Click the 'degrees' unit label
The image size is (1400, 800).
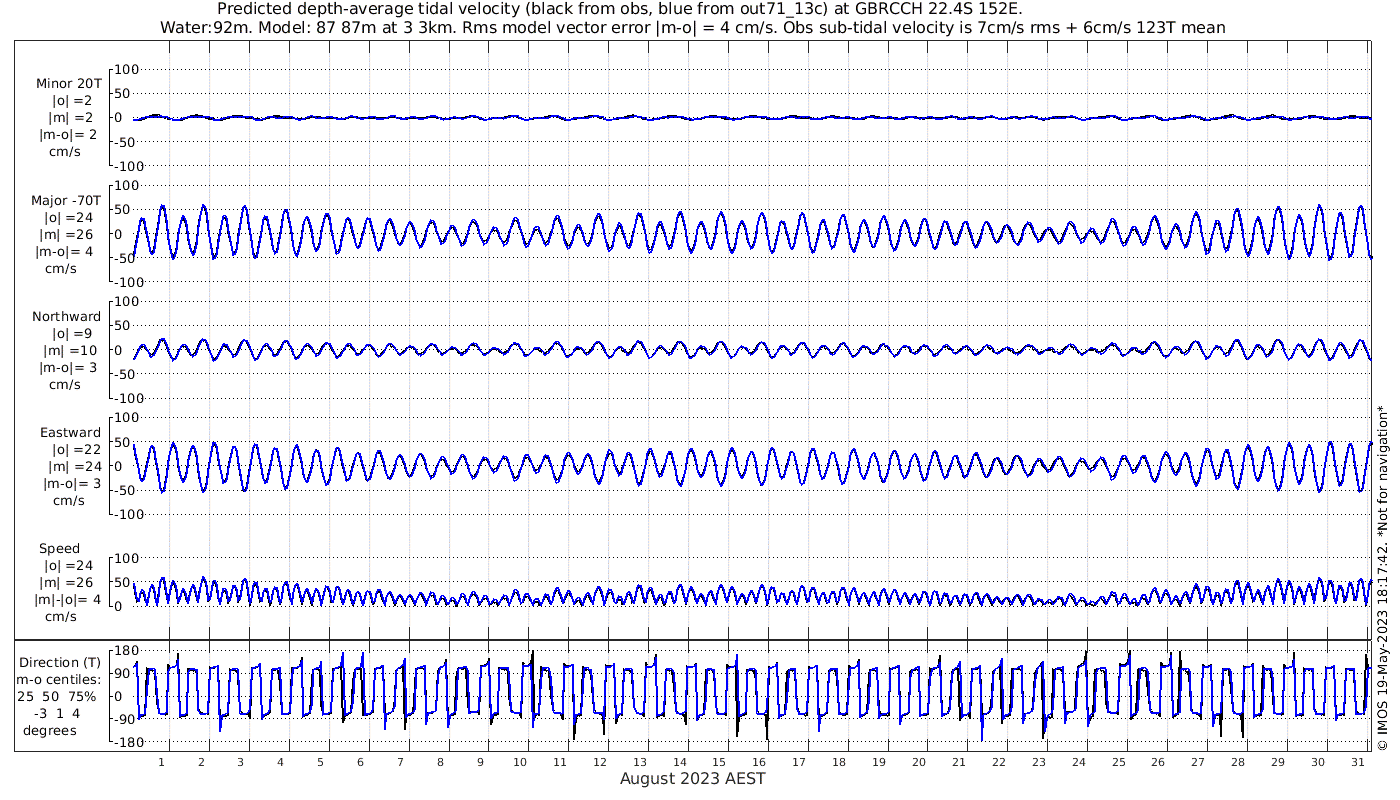pyautogui.click(x=50, y=730)
